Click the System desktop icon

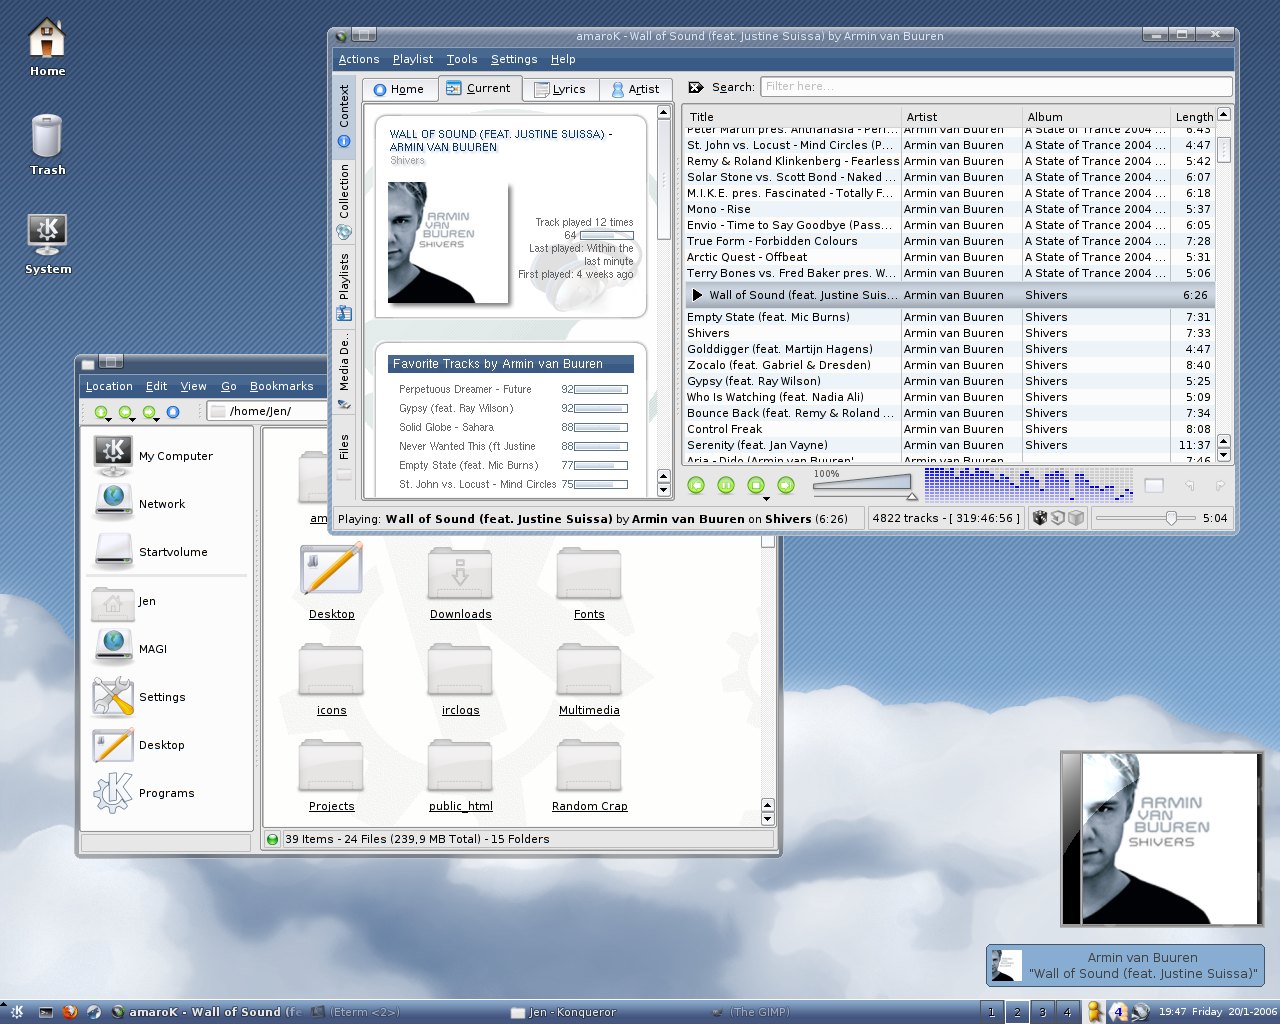[x=47, y=245]
